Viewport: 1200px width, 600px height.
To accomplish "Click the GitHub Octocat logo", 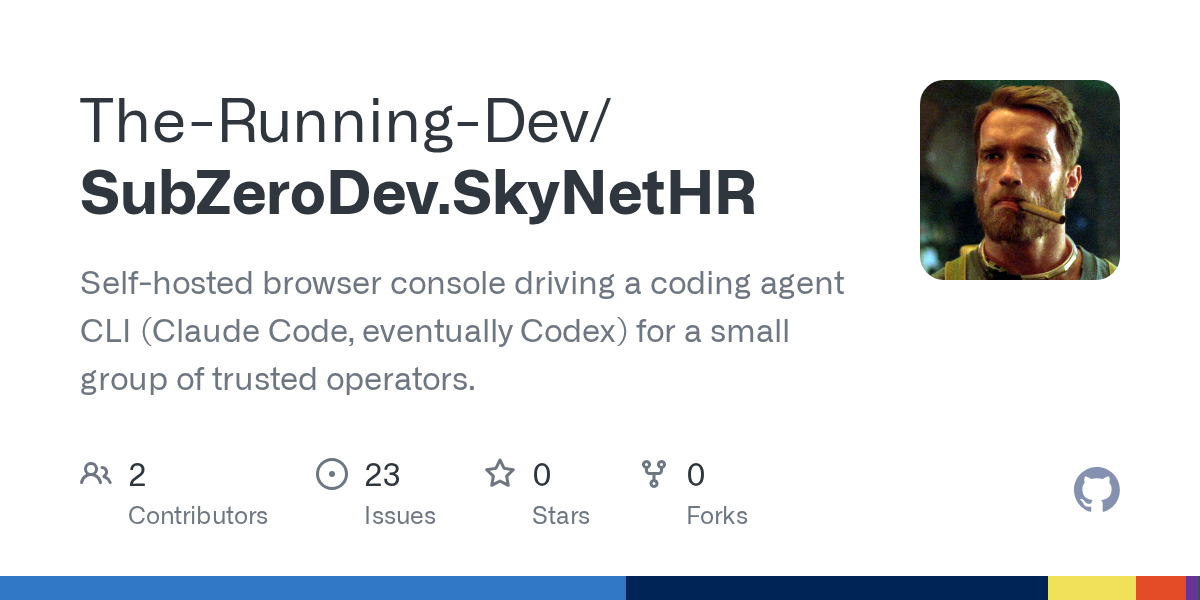I will (x=1097, y=491).
